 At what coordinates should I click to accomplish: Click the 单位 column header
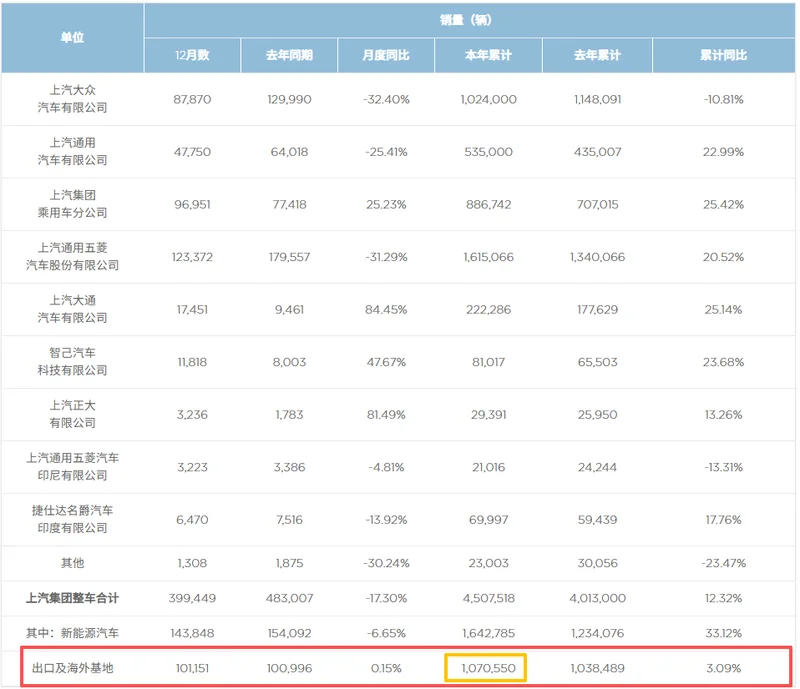point(72,37)
